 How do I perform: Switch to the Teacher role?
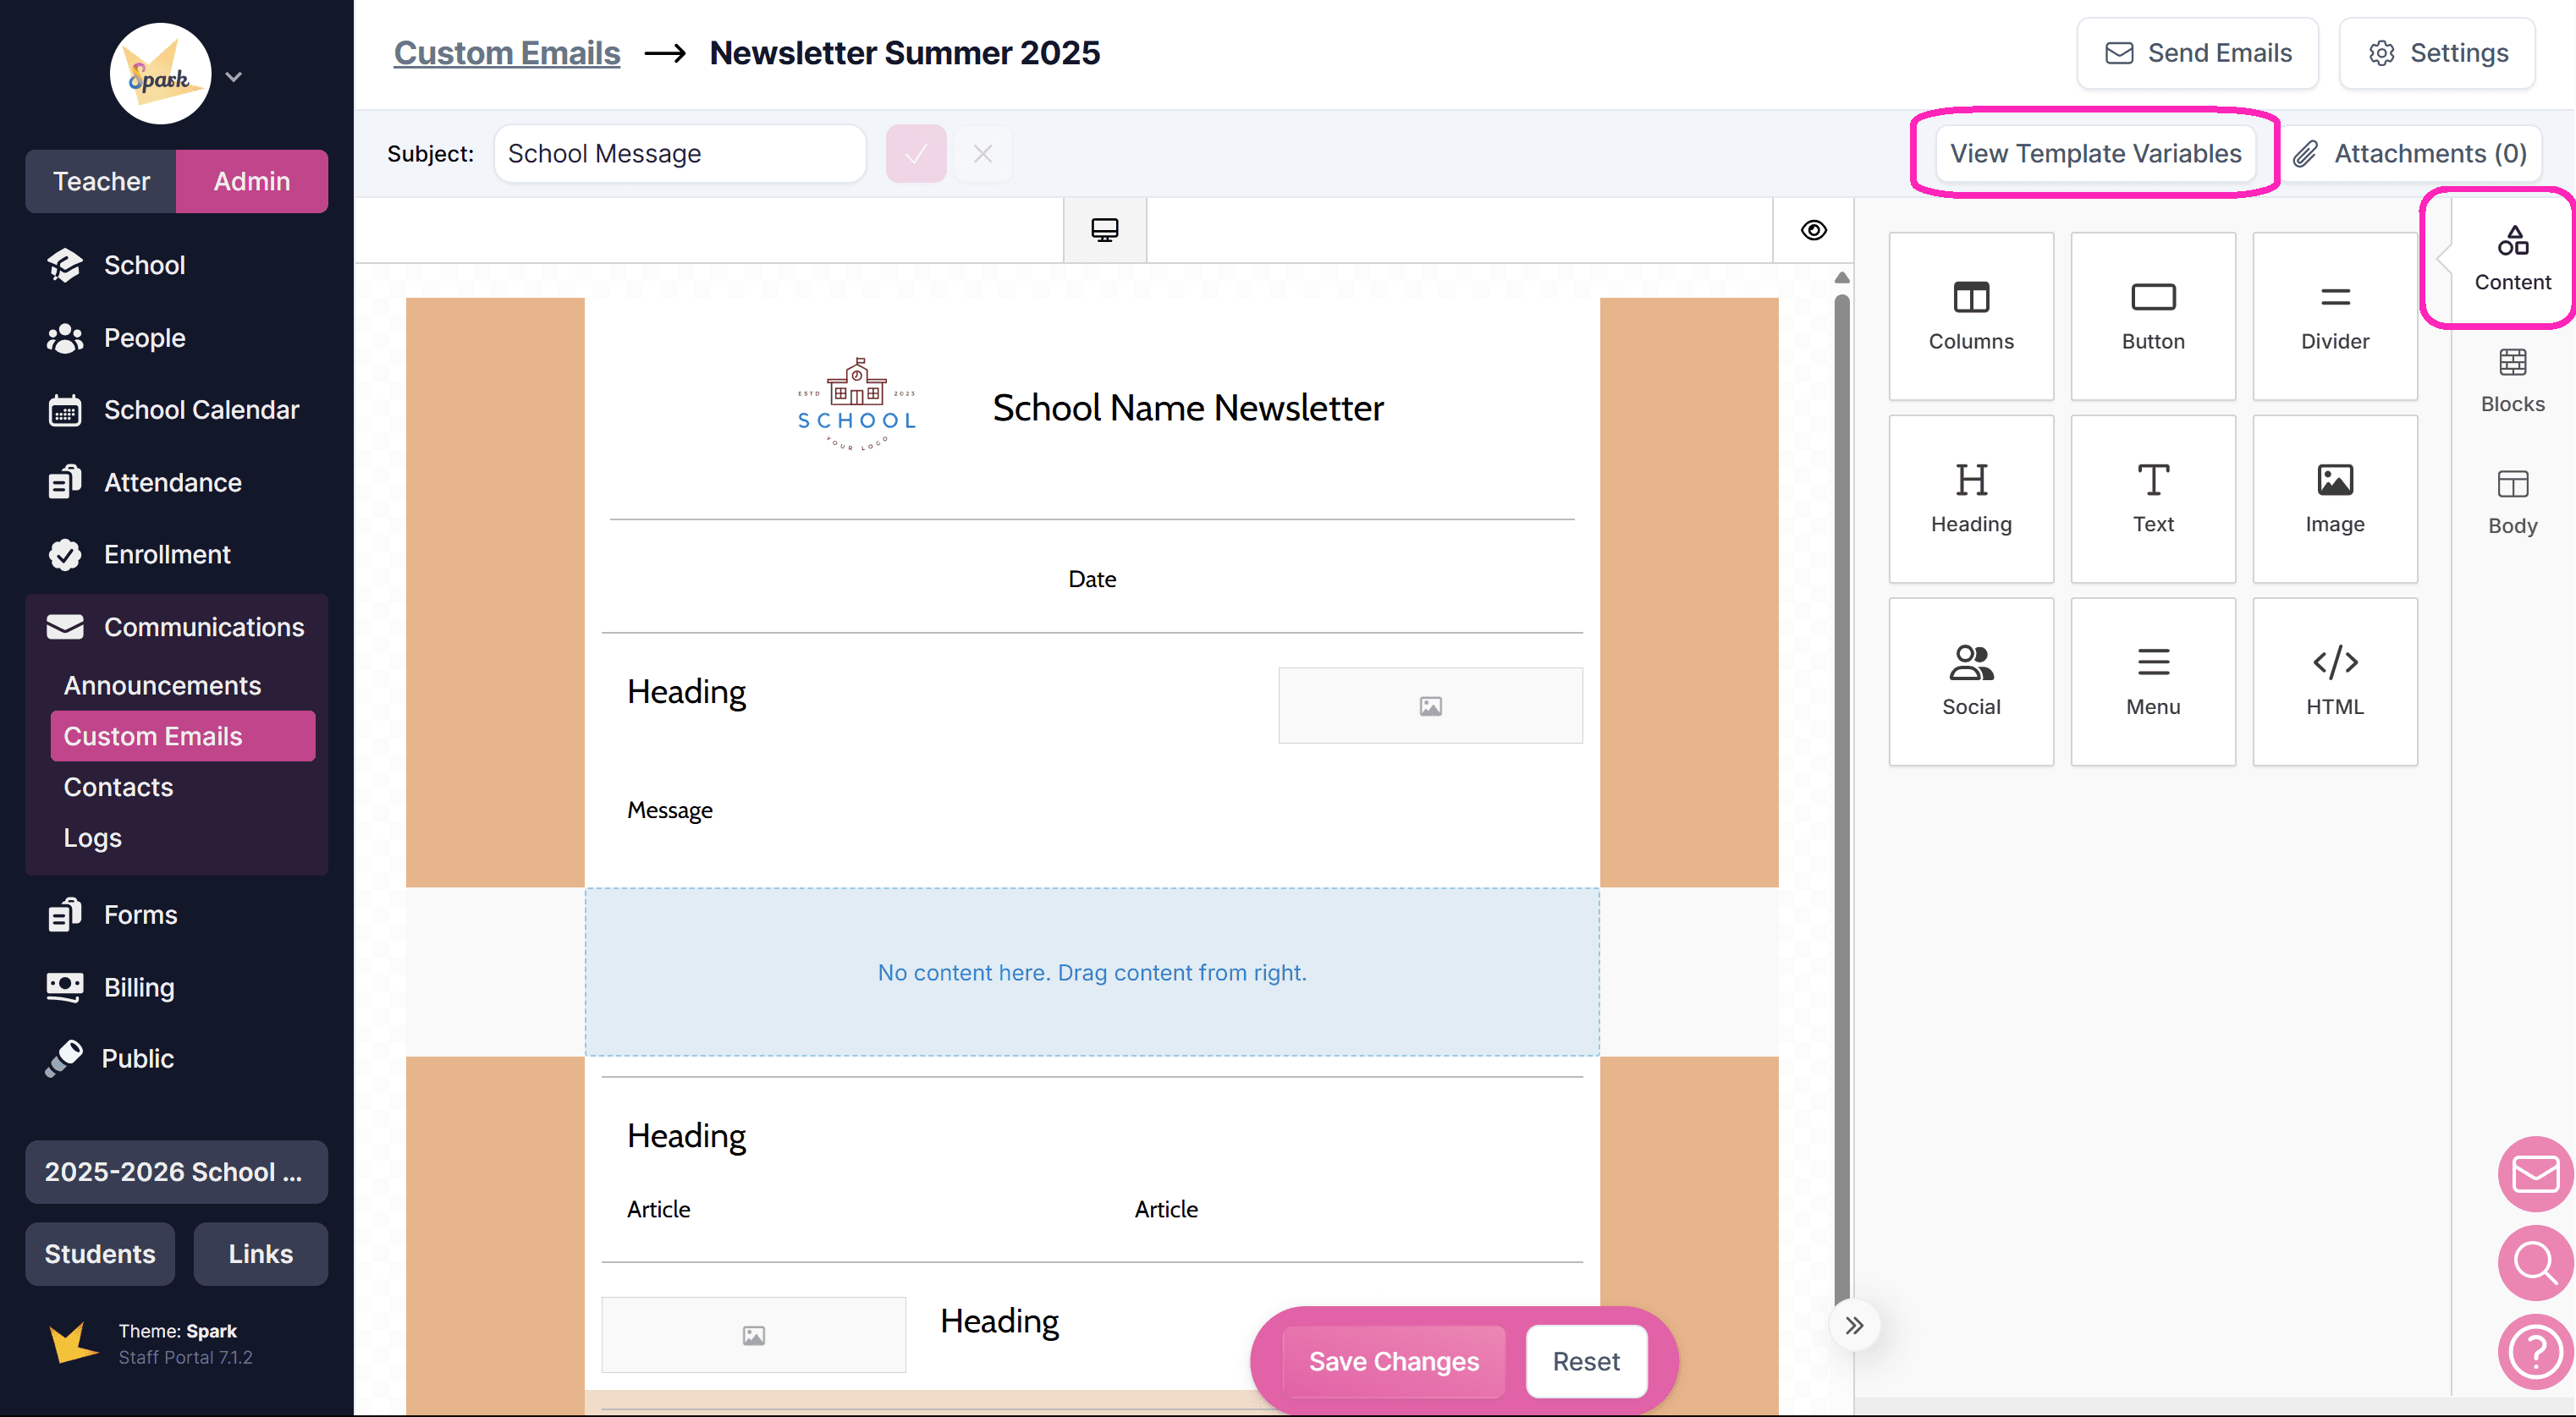[x=101, y=181]
